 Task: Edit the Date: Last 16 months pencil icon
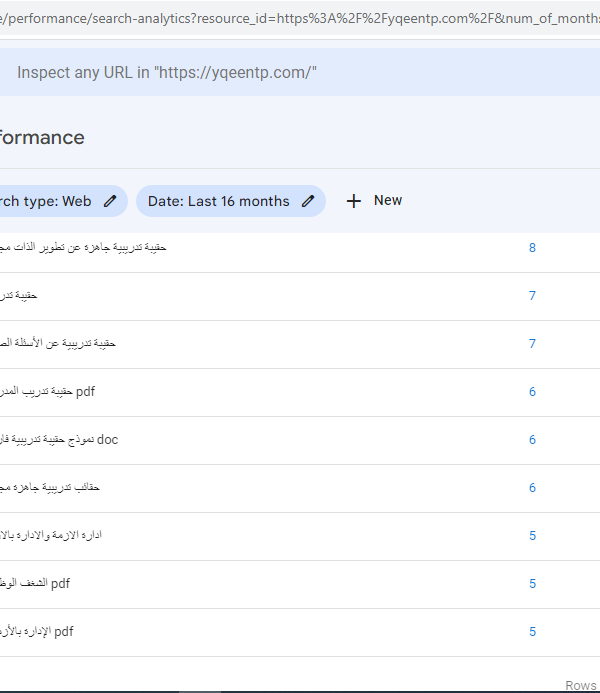pyautogui.click(x=308, y=201)
